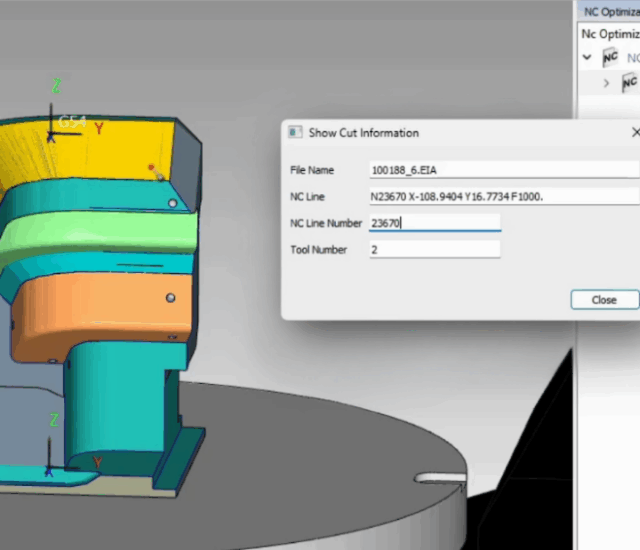This screenshot has height=550, width=640.
Task: Click the Show Cut Information dialog icon
Action: click(x=294, y=133)
